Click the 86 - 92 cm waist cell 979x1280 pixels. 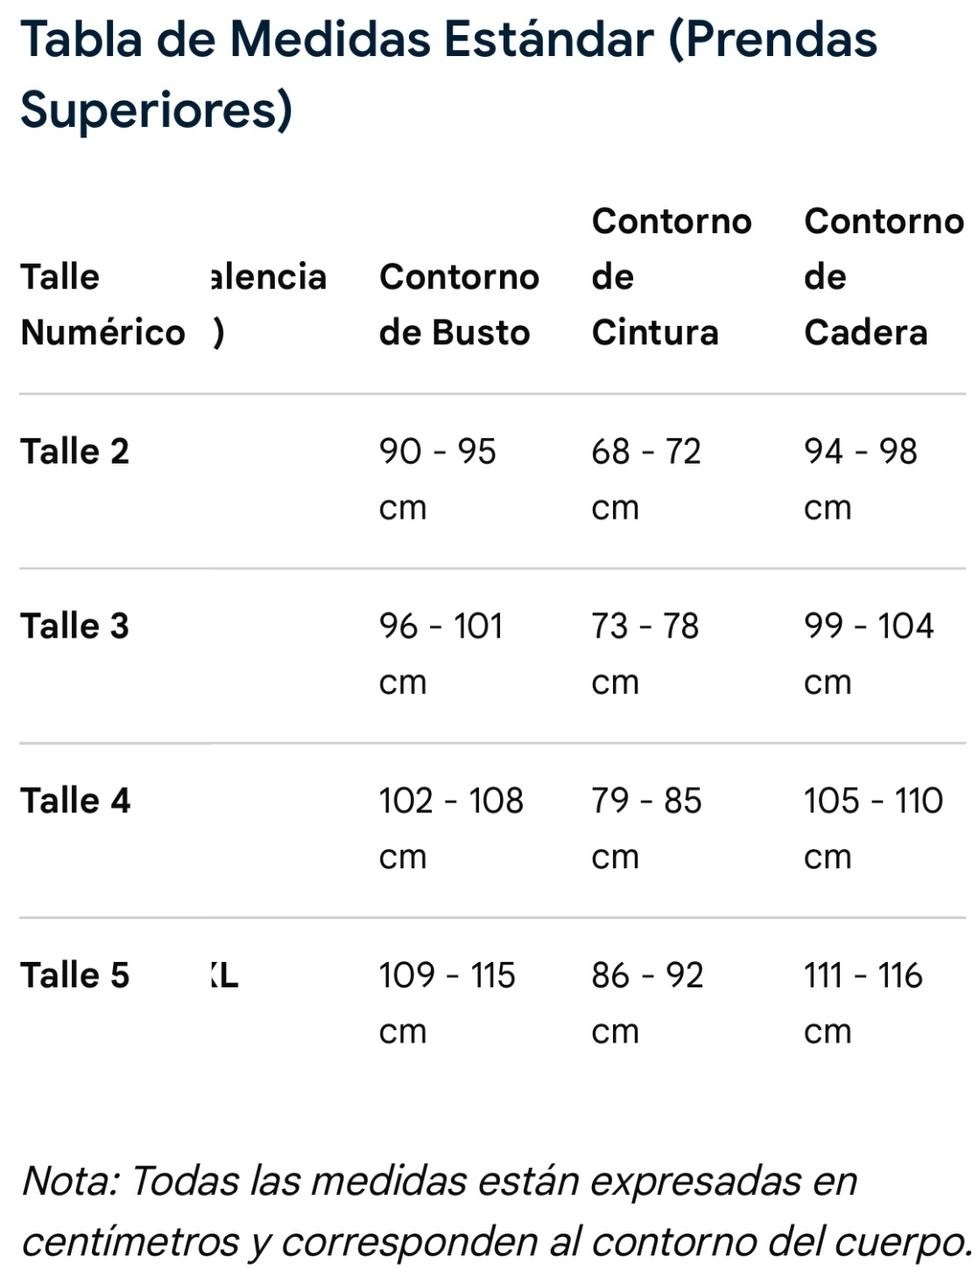point(647,1003)
